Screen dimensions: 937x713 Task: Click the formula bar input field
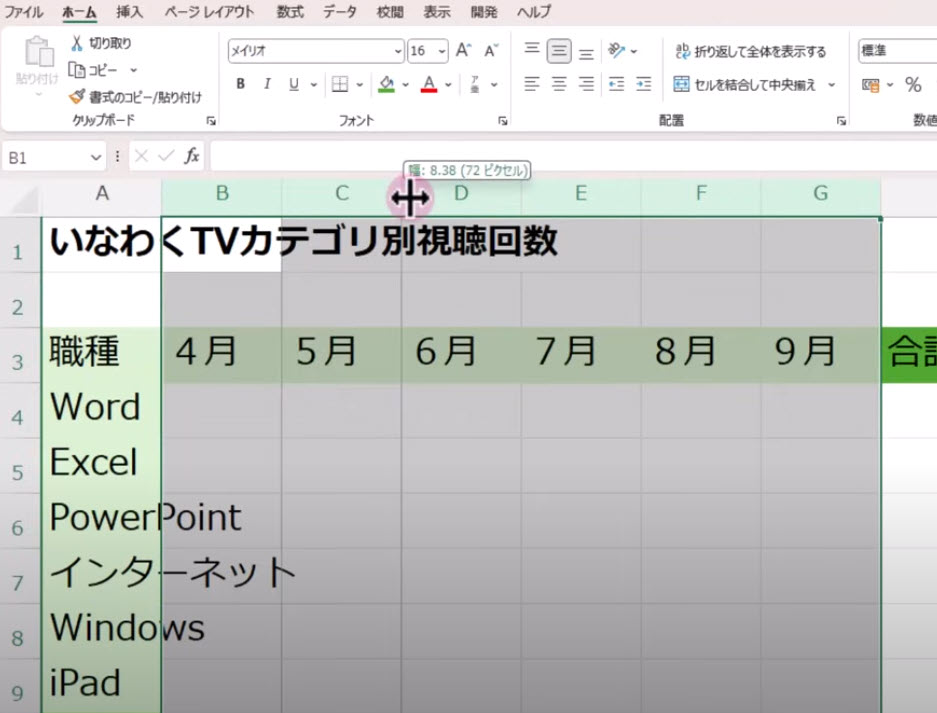pos(574,157)
